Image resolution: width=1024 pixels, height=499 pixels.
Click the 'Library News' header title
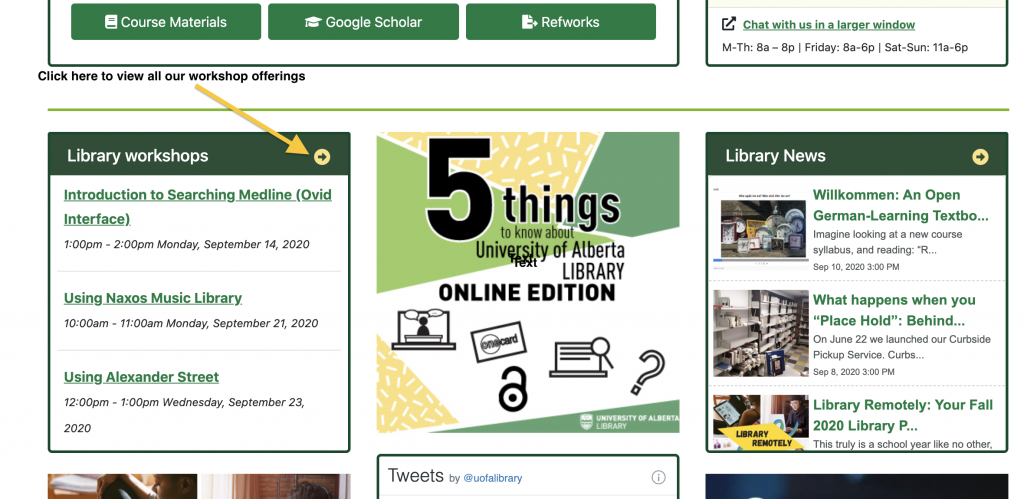pos(775,155)
